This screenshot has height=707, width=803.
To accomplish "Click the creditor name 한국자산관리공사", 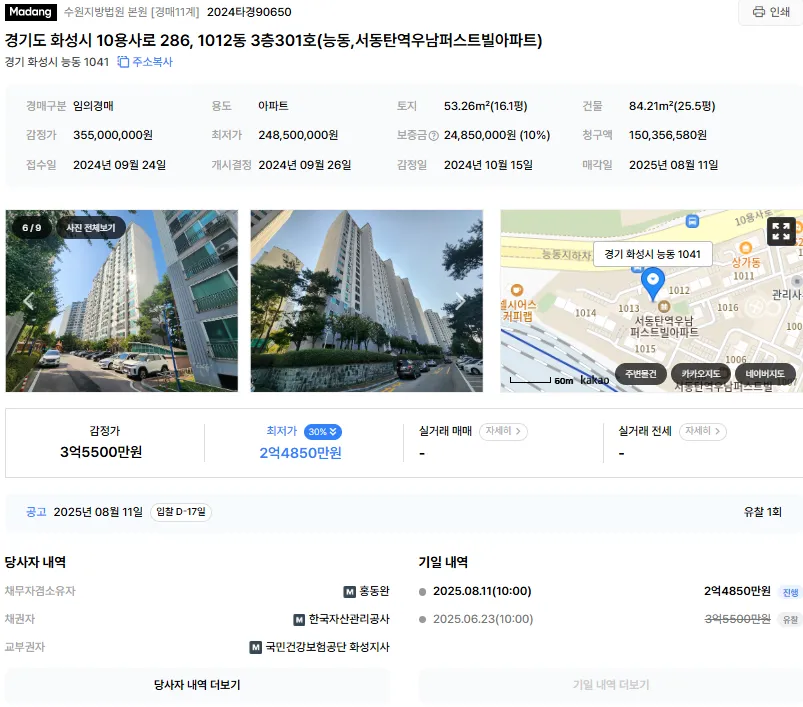I will point(349,619).
